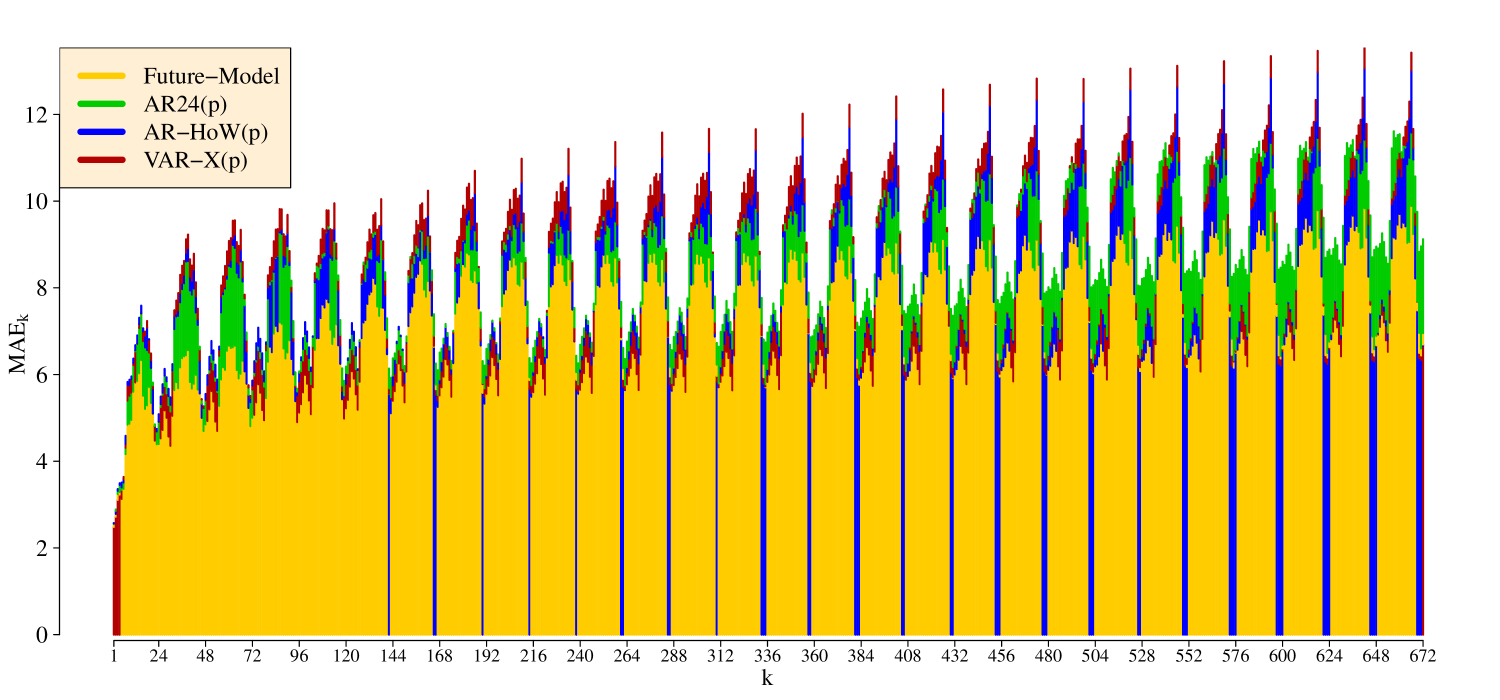Click x-axis tick label 384
1500x700 pixels.
861,656
